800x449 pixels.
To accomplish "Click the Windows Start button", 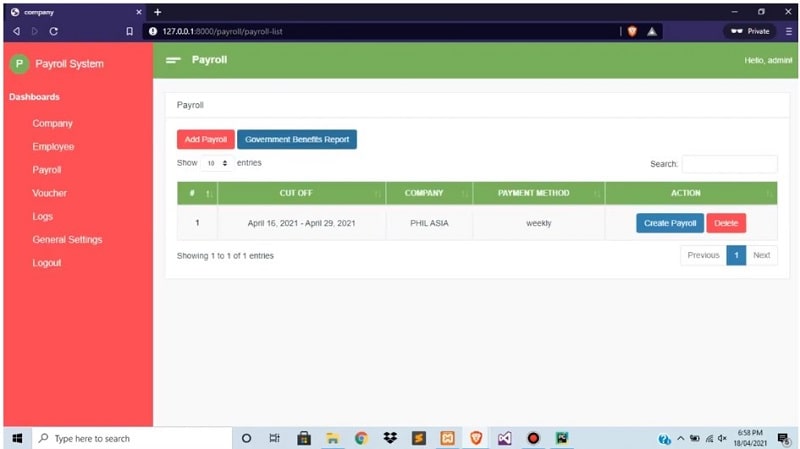I will pyautogui.click(x=17, y=438).
